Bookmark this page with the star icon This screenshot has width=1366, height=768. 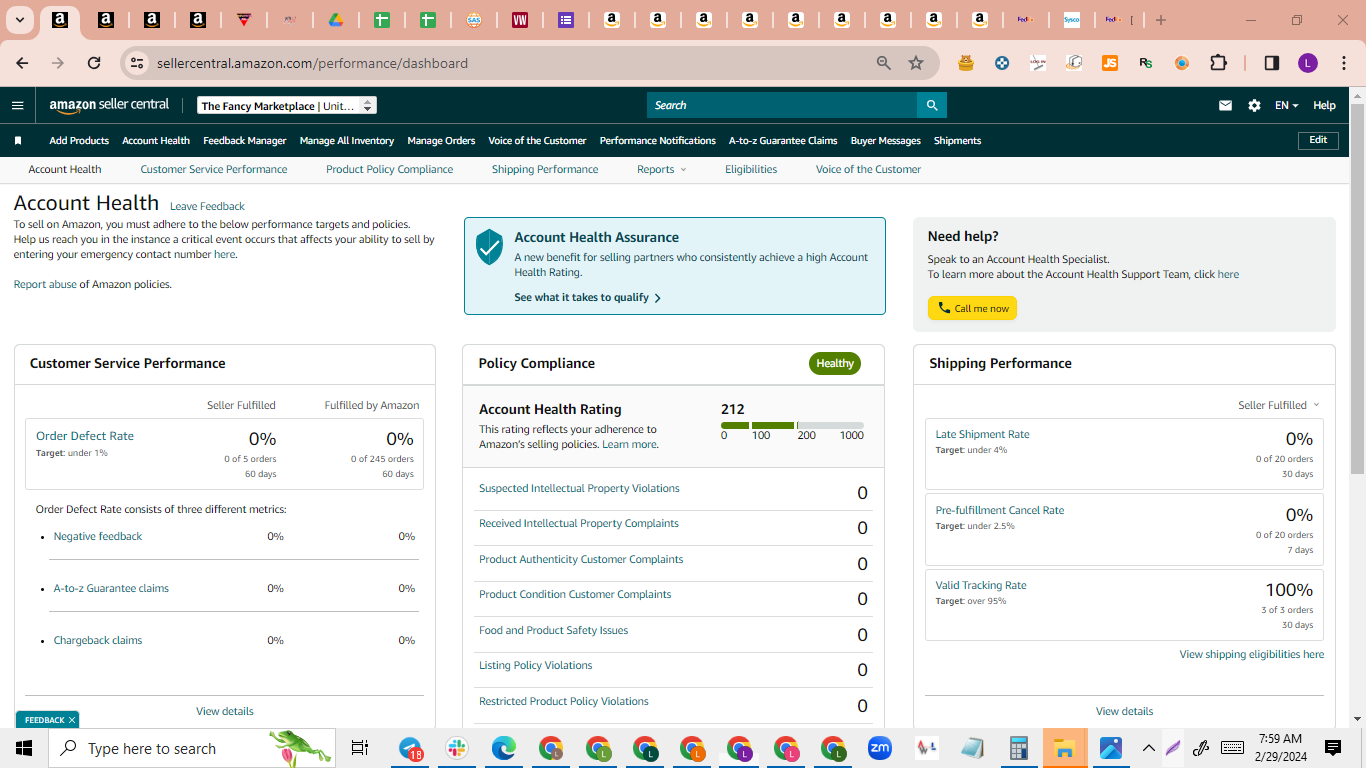(916, 63)
